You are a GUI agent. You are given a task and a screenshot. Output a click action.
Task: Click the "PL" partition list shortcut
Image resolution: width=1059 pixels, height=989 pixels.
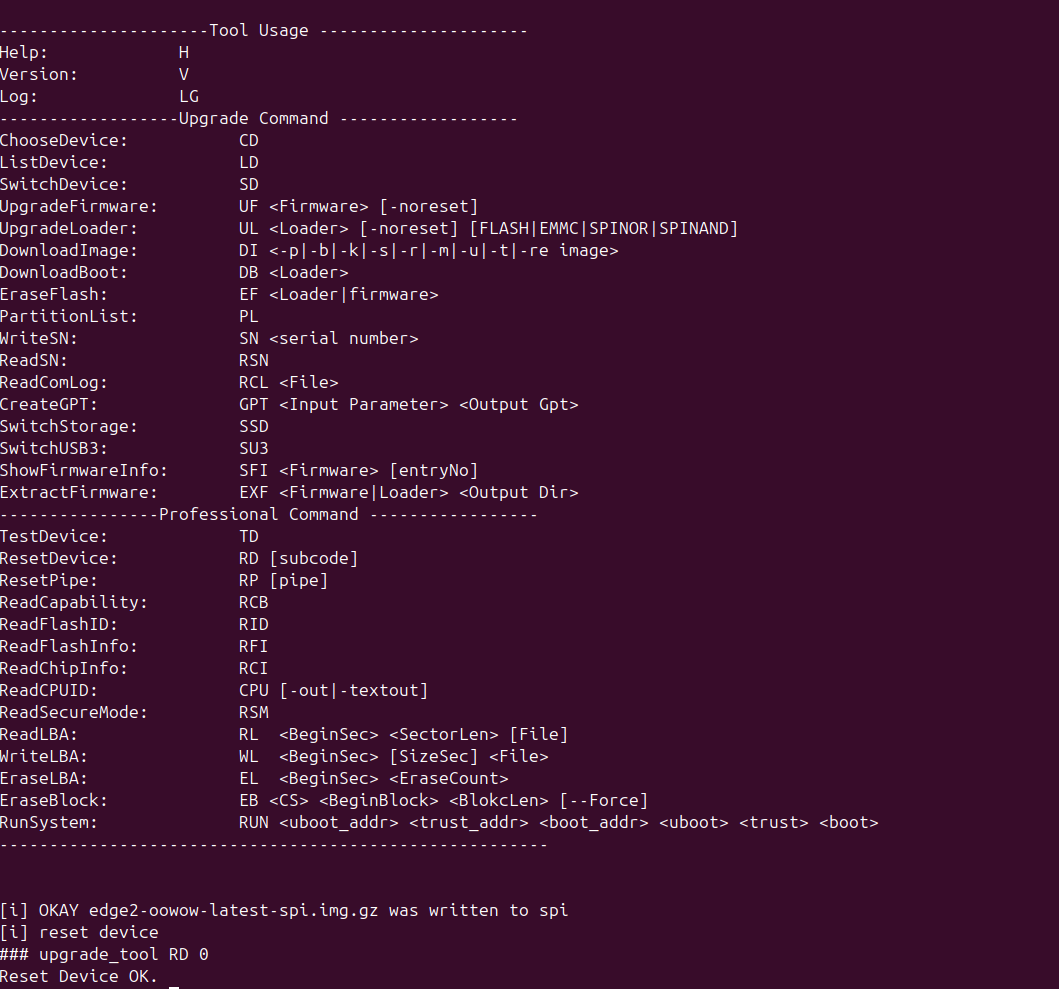[x=249, y=316]
